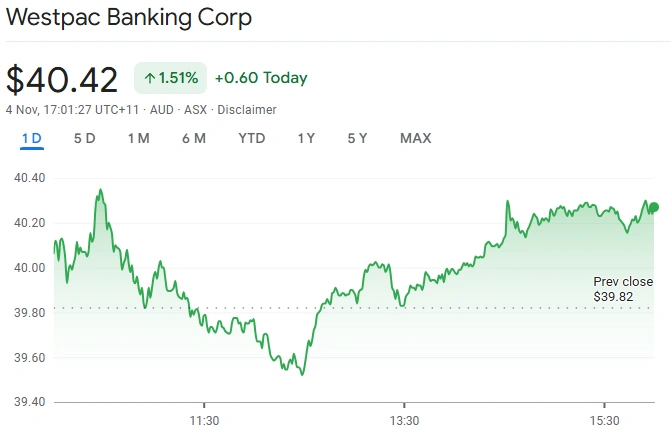Image resolution: width=671 pixels, height=434 pixels.
Task: Click the $40.42 current price
Action: [62, 79]
